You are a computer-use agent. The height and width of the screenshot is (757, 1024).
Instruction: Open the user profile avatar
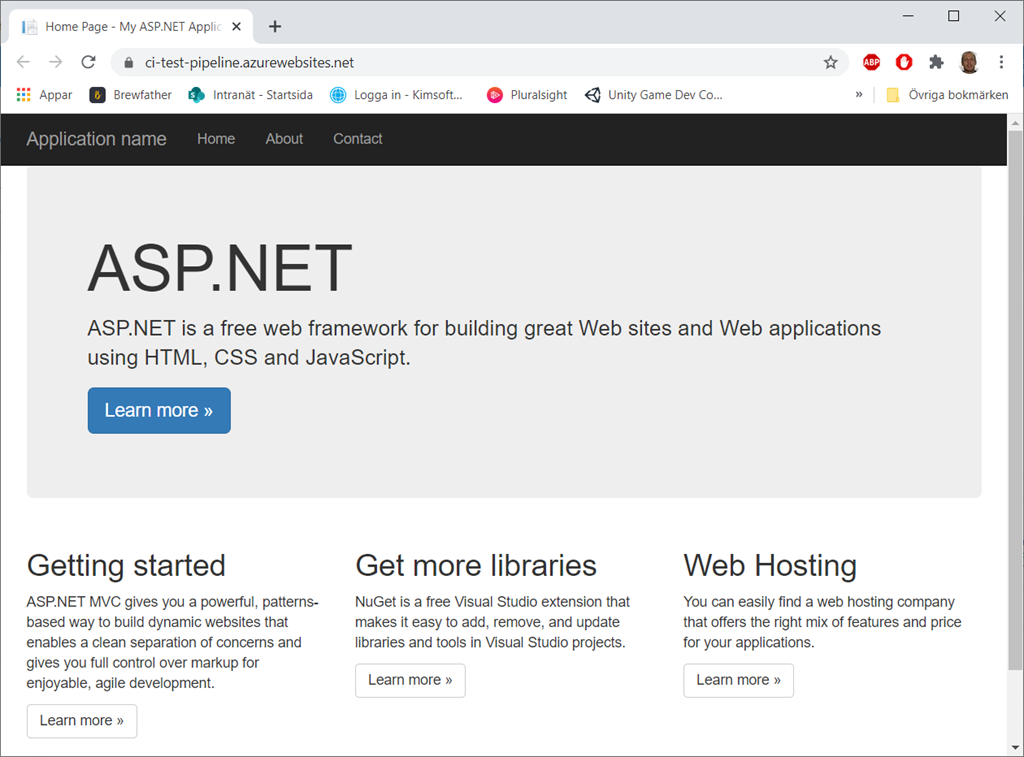[x=969, y=62]
